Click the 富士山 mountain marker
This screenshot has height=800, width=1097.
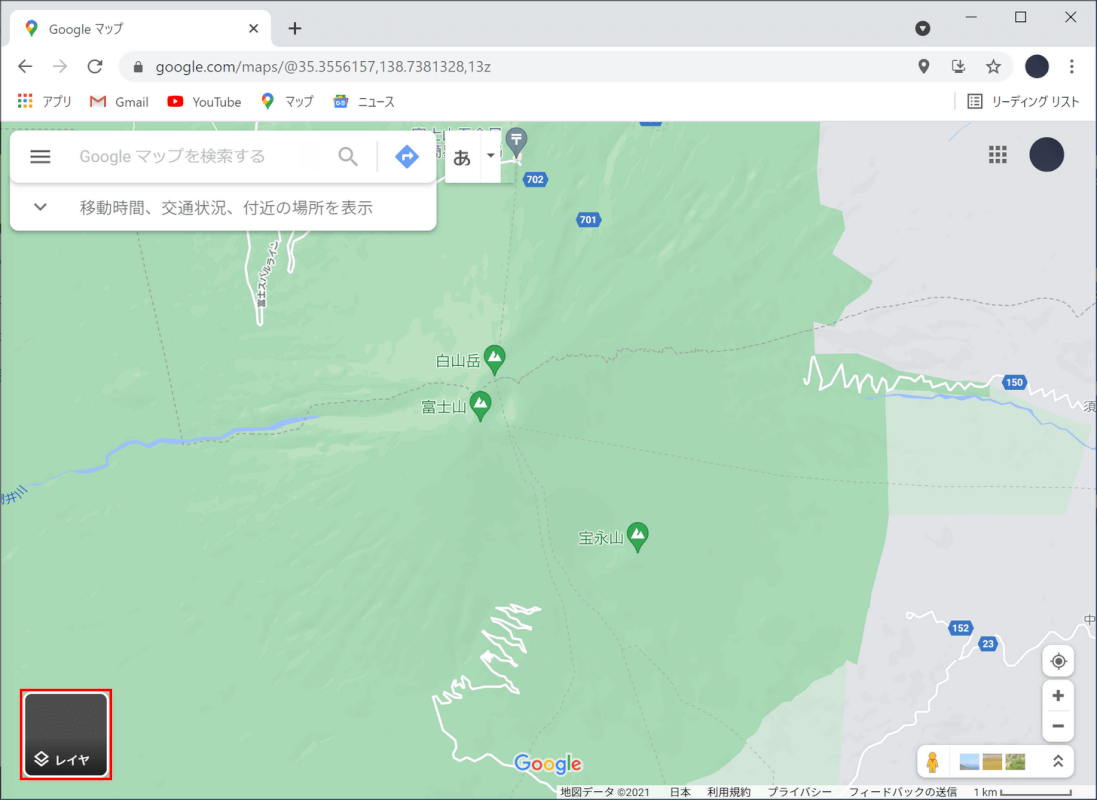(480, 406)
